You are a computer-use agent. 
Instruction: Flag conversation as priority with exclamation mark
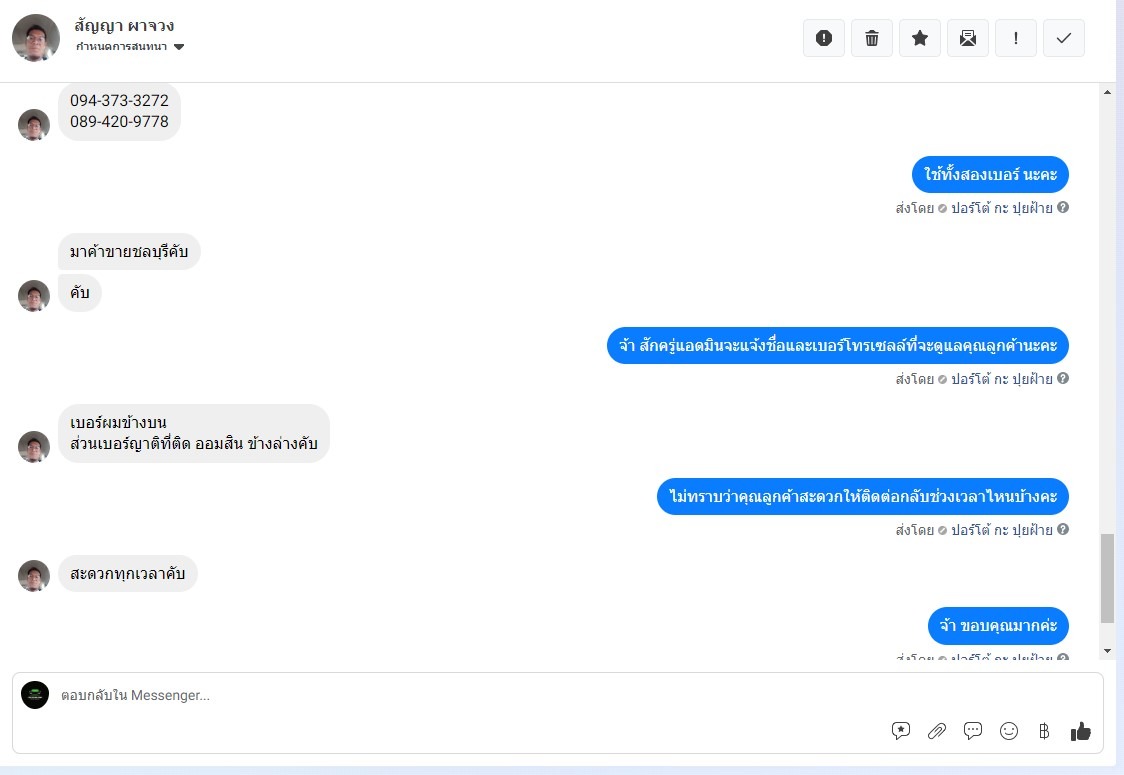[x=1016, y=38]
